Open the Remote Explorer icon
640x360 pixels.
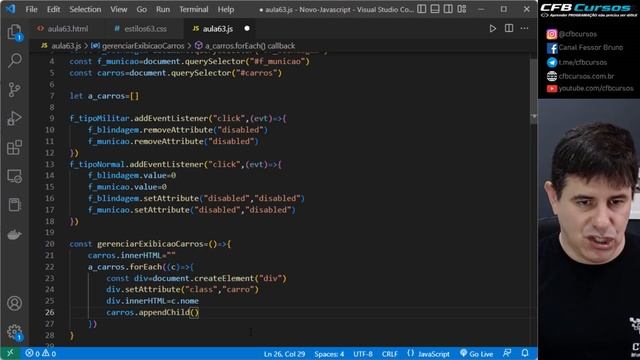(x=14, y=176)
